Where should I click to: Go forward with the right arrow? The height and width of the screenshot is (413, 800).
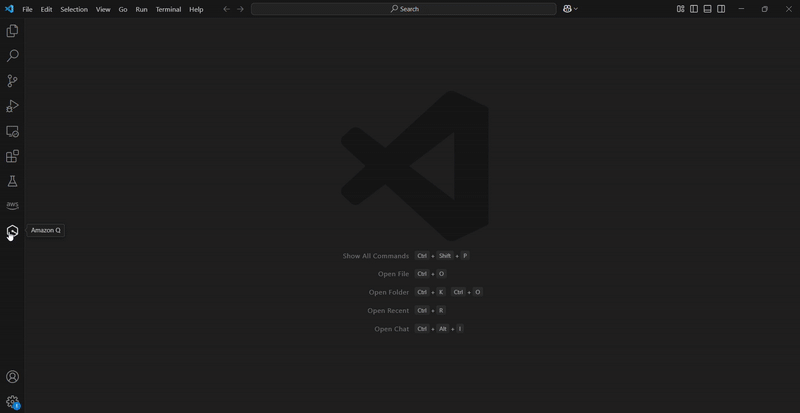[240, 9]
